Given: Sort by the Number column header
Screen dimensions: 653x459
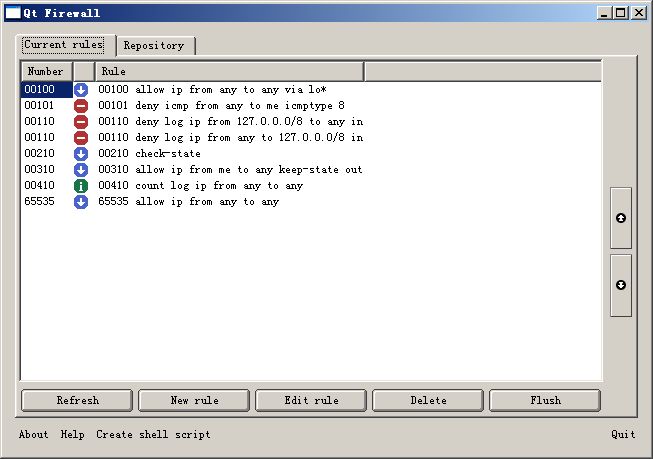Looking at the screenshot, I should (47, 71).
